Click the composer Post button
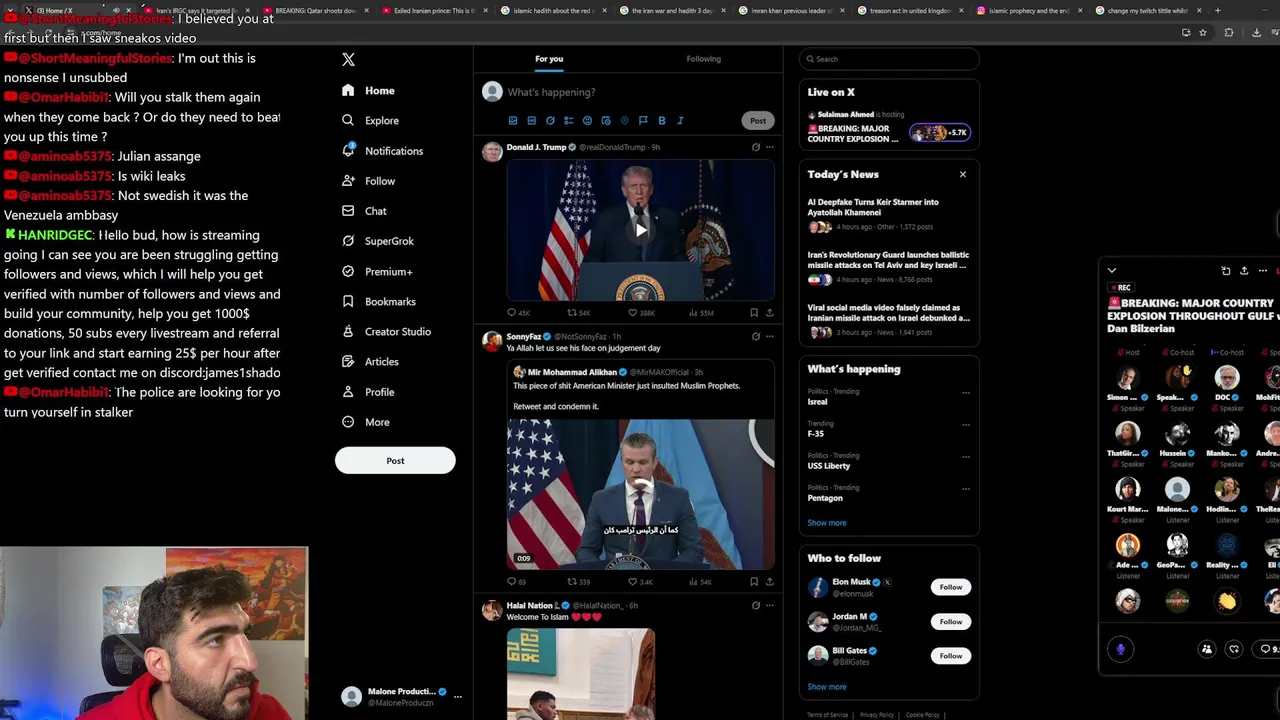The height and width of the screenshot is (720, 1280). [x=758, y=121]
